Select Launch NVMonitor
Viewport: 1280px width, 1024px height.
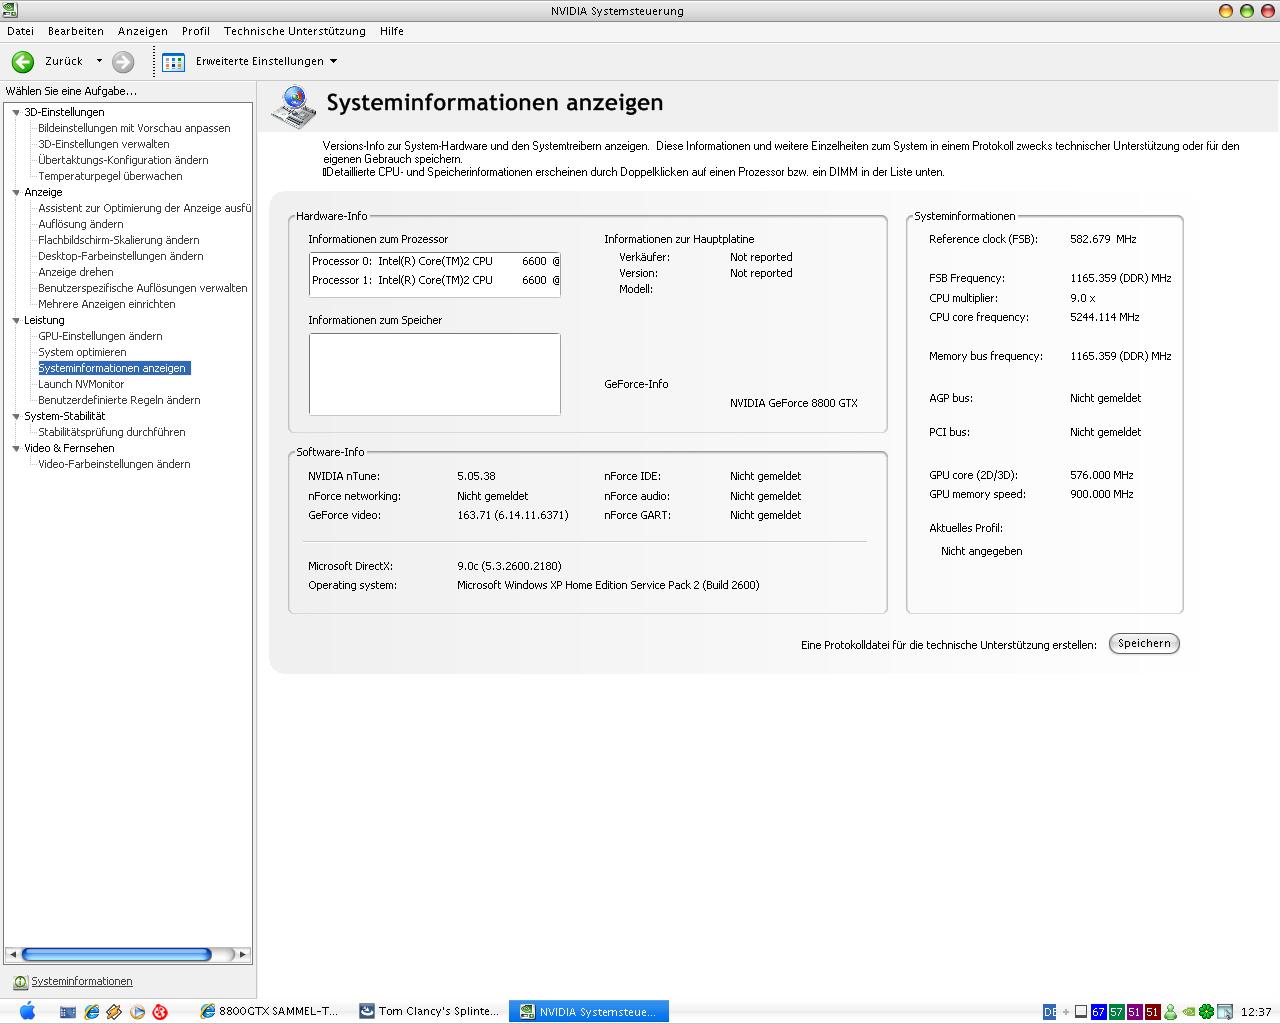tap(81, 384)
